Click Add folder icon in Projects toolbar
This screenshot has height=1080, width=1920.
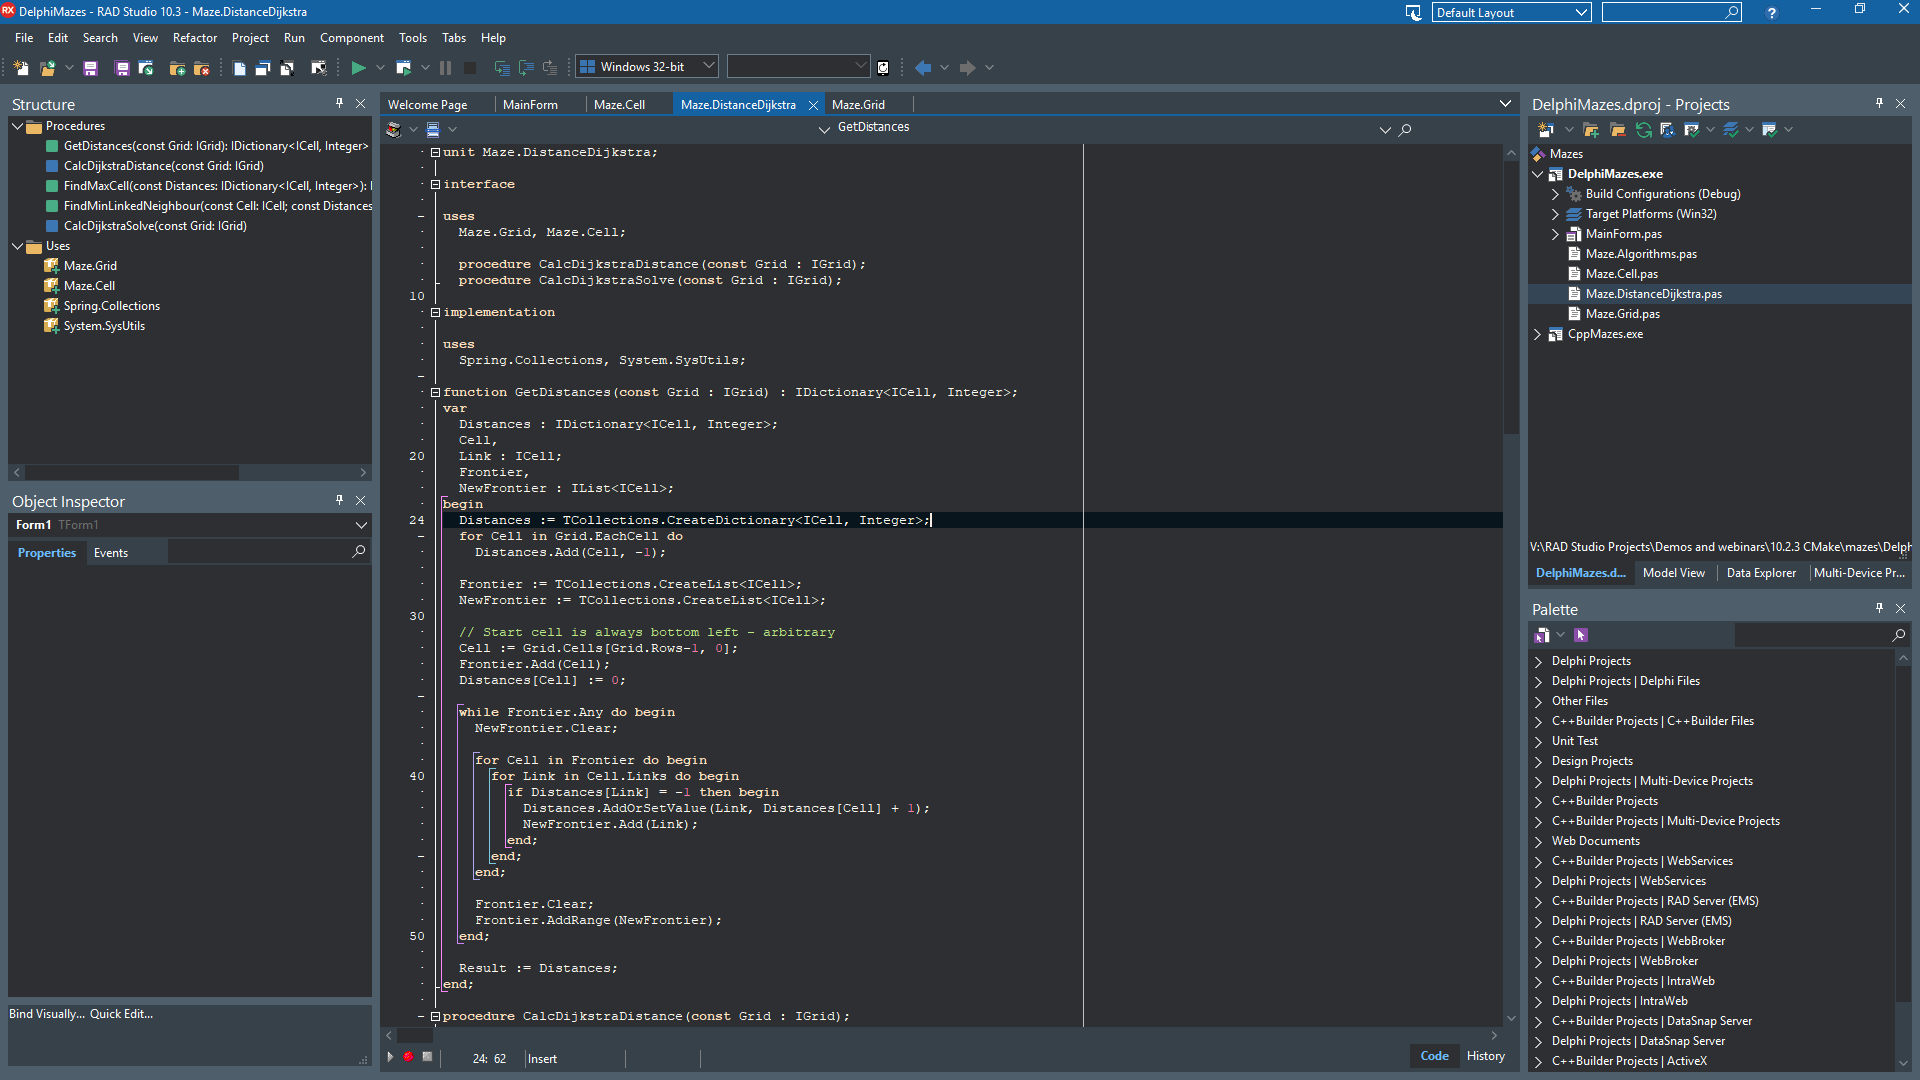1591,130
